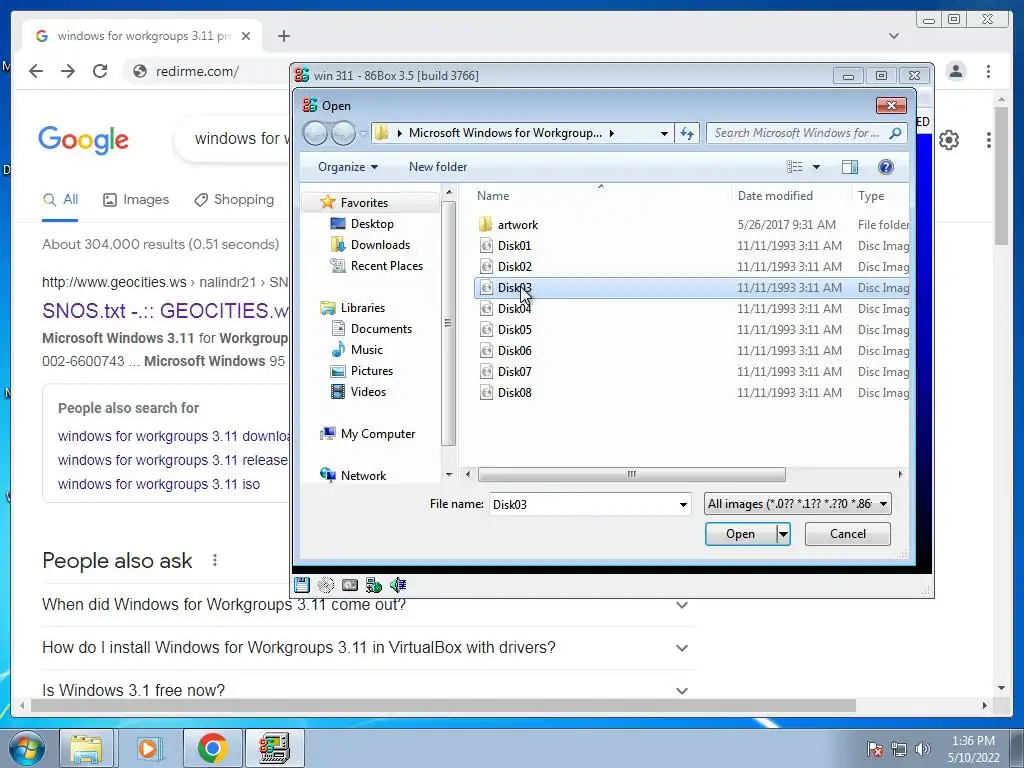Screen dimensions: 1024x768
Task: Sort files by Type column header
Action: tap(871, 196)
